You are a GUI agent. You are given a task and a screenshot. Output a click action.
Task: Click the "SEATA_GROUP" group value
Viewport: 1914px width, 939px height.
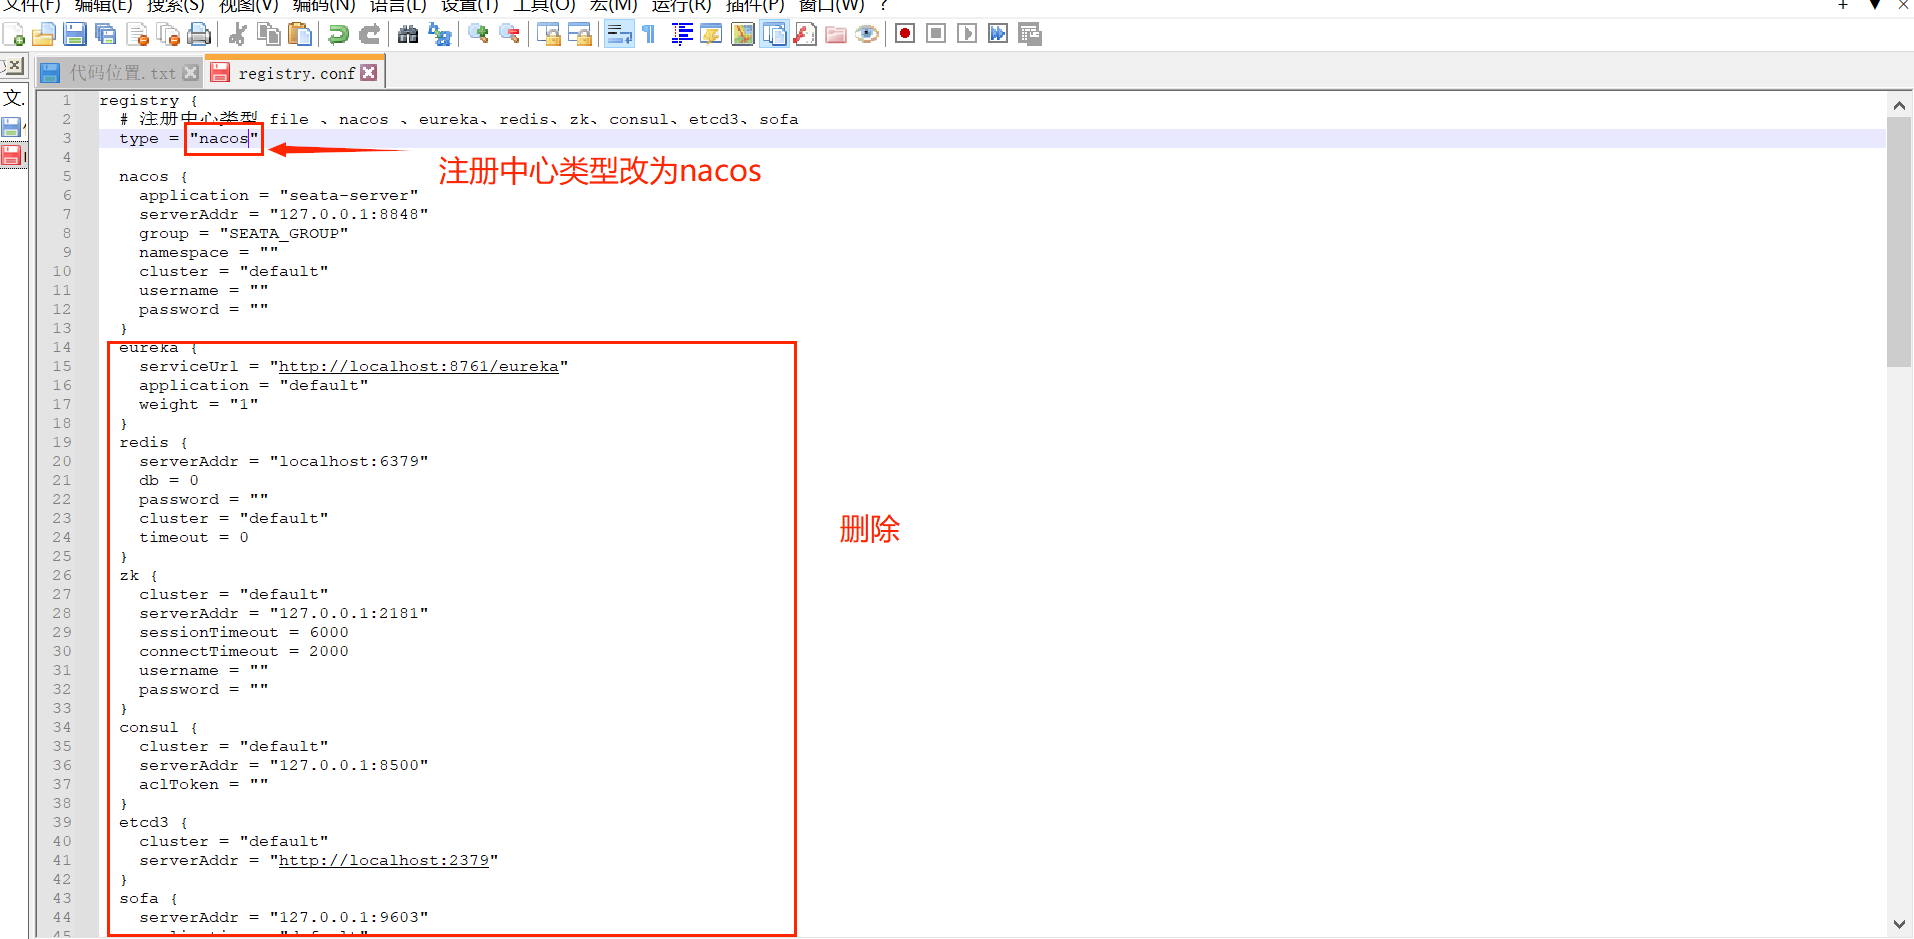(283, 234)
